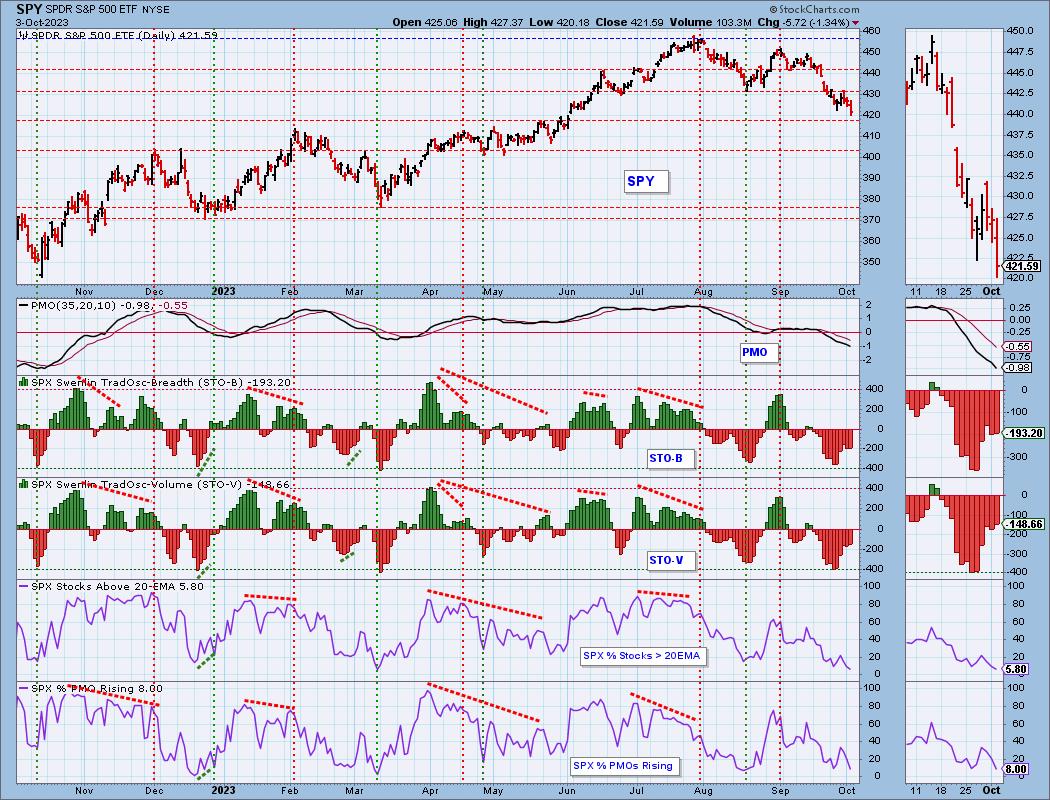Click the date '3-Oct-2023'
The image size is (1050, 800).
pos(41,22)
